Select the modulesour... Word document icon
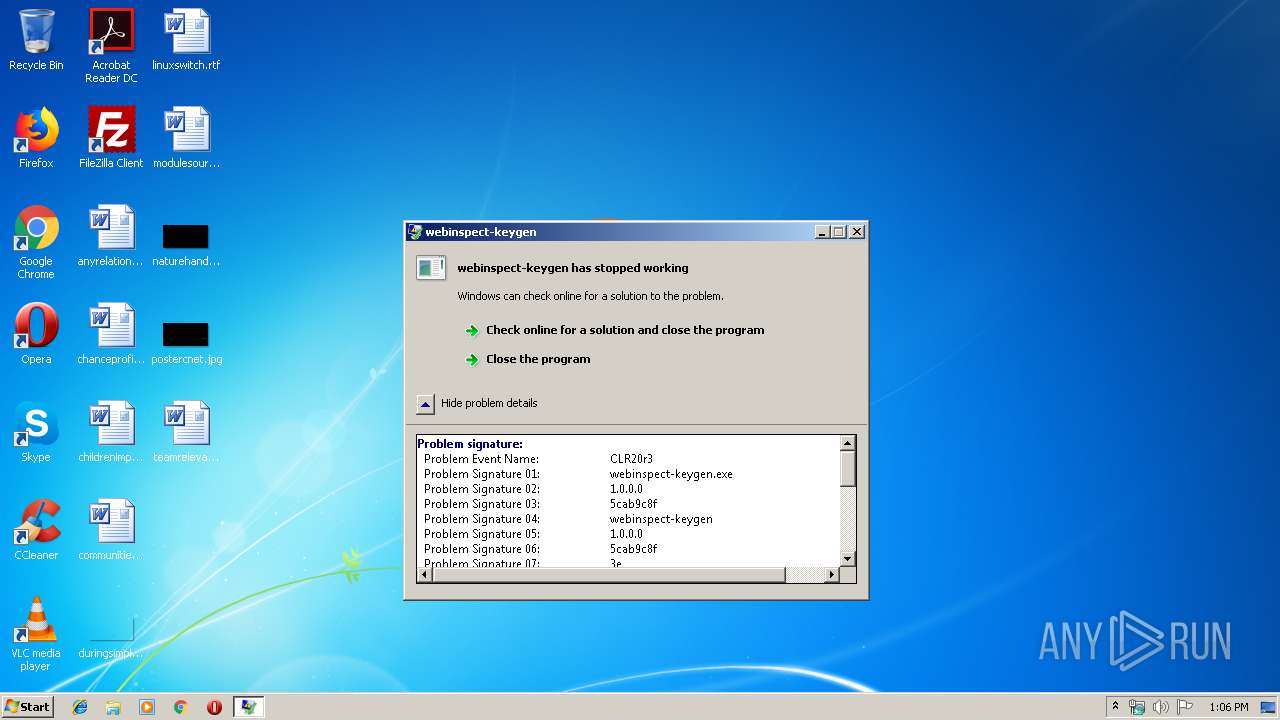Viewport: 1280px width, 720px height. click(x=186, y=138)
